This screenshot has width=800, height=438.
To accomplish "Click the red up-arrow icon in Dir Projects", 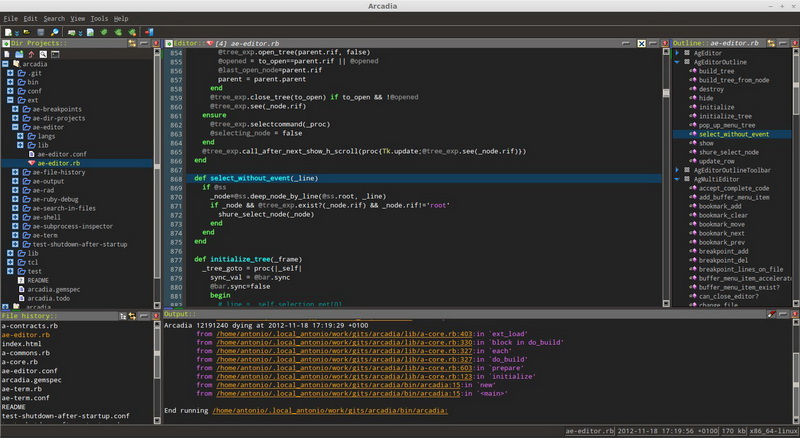I will tap(31, 54).
